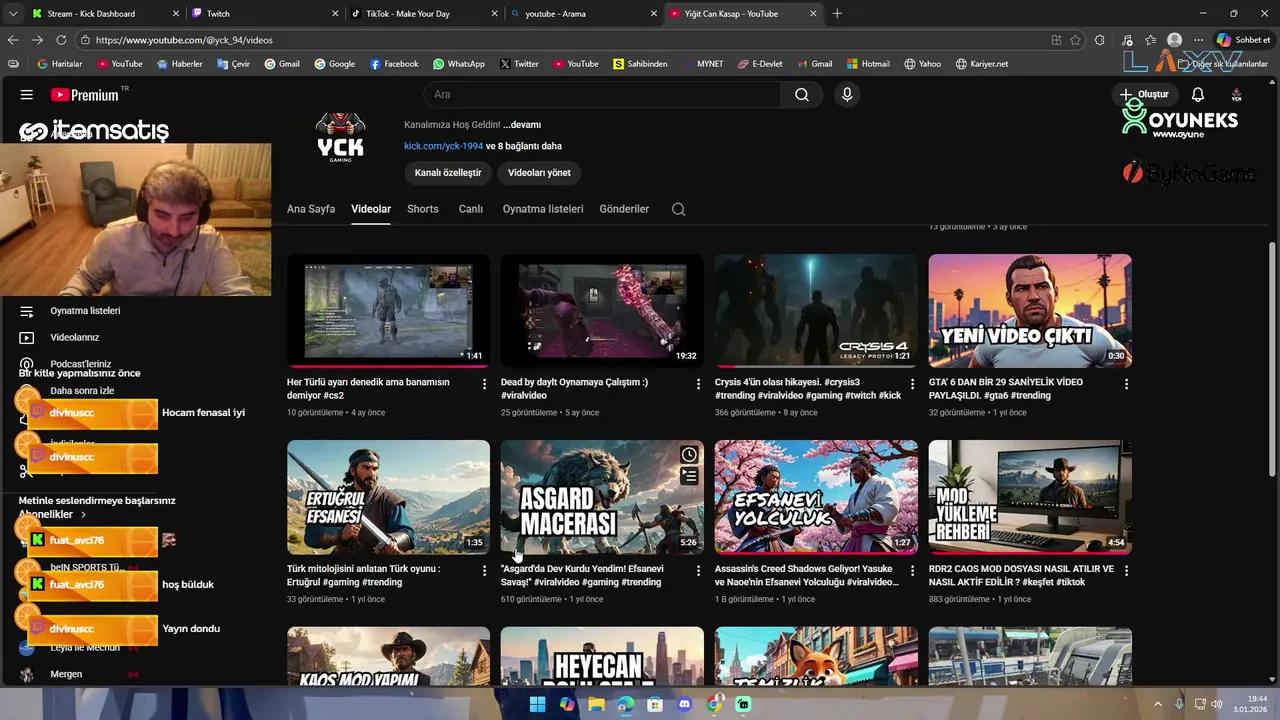
Task: Expand Abonelikler section chevron
Action: pos(83,514)
